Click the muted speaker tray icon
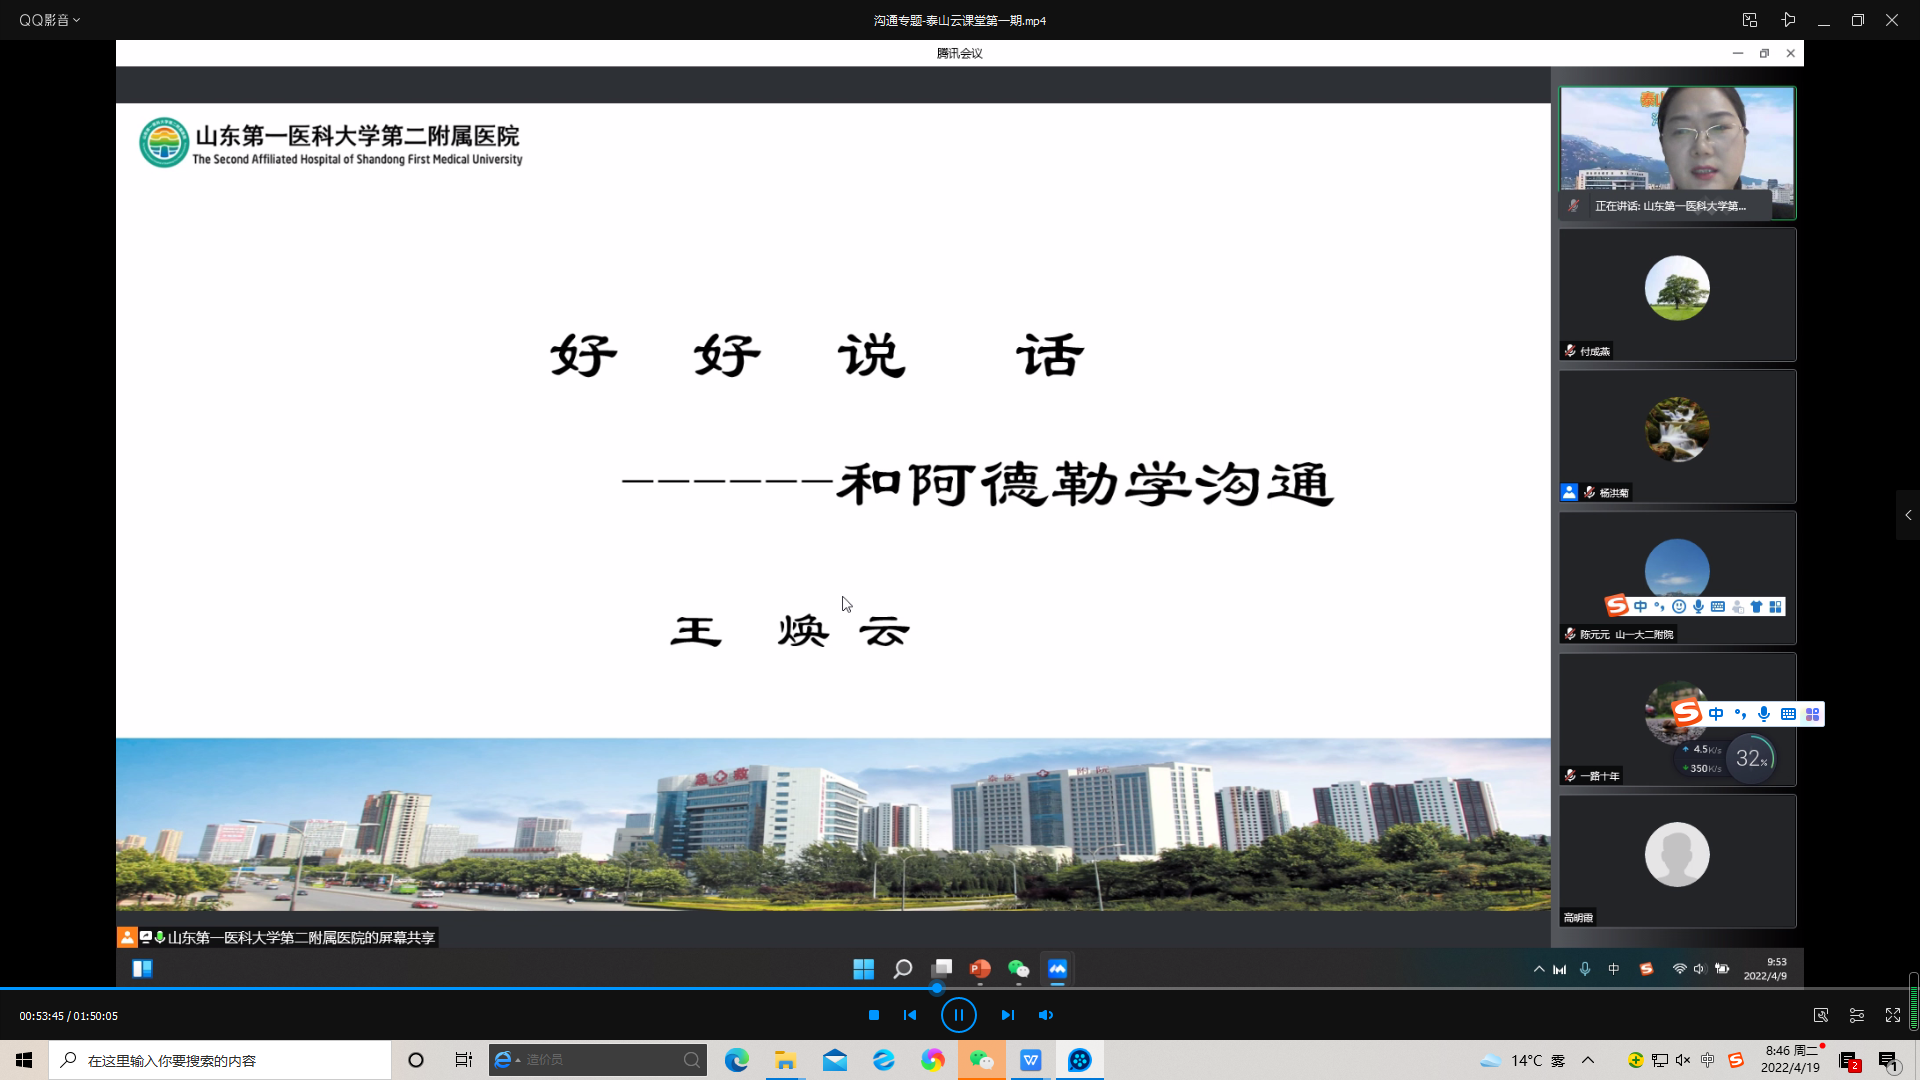The image size is (1920, 1080). click(x=1683, y=1060)
